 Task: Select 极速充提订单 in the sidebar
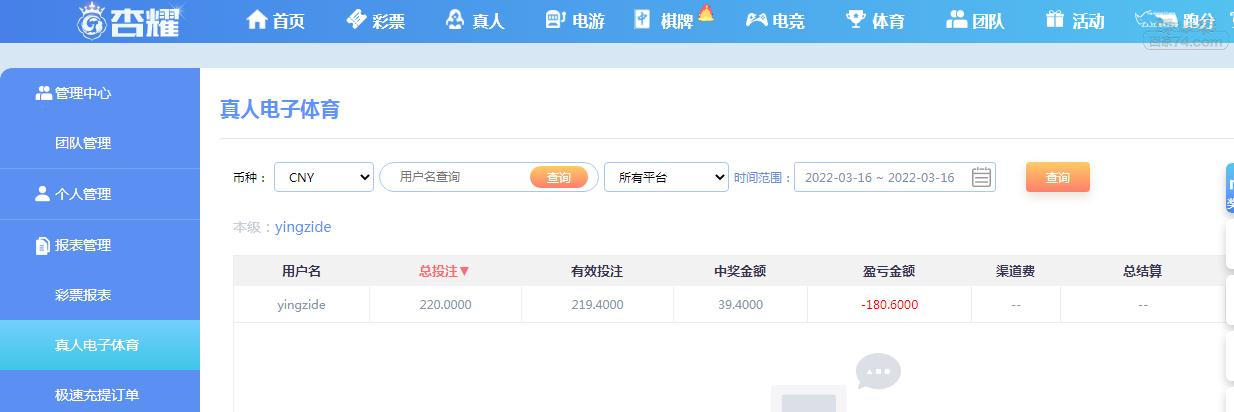97,395
